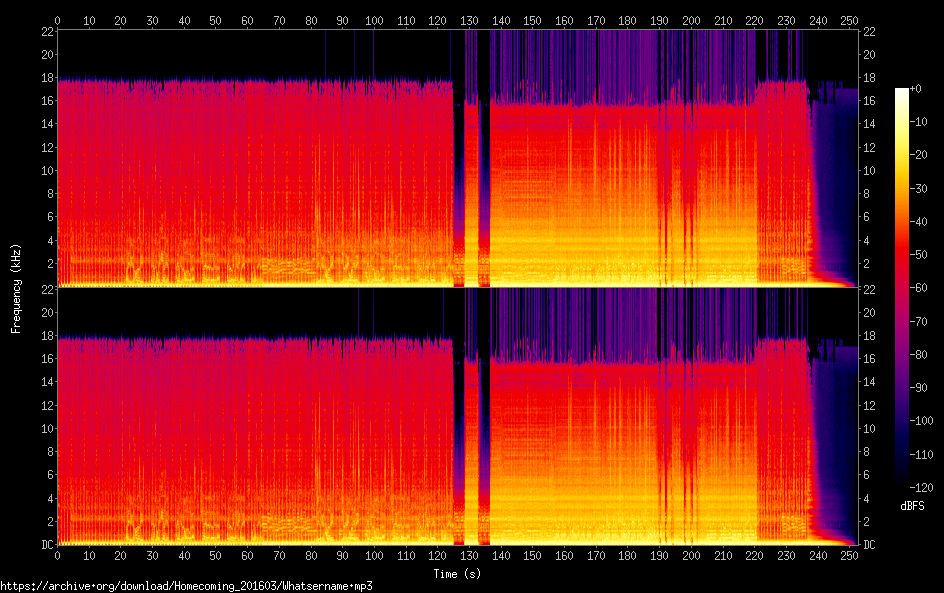Viewport: 944px width, 593px height.
Task: Select the 200 tick on the top time axis
Action: [x=690, y=20]
